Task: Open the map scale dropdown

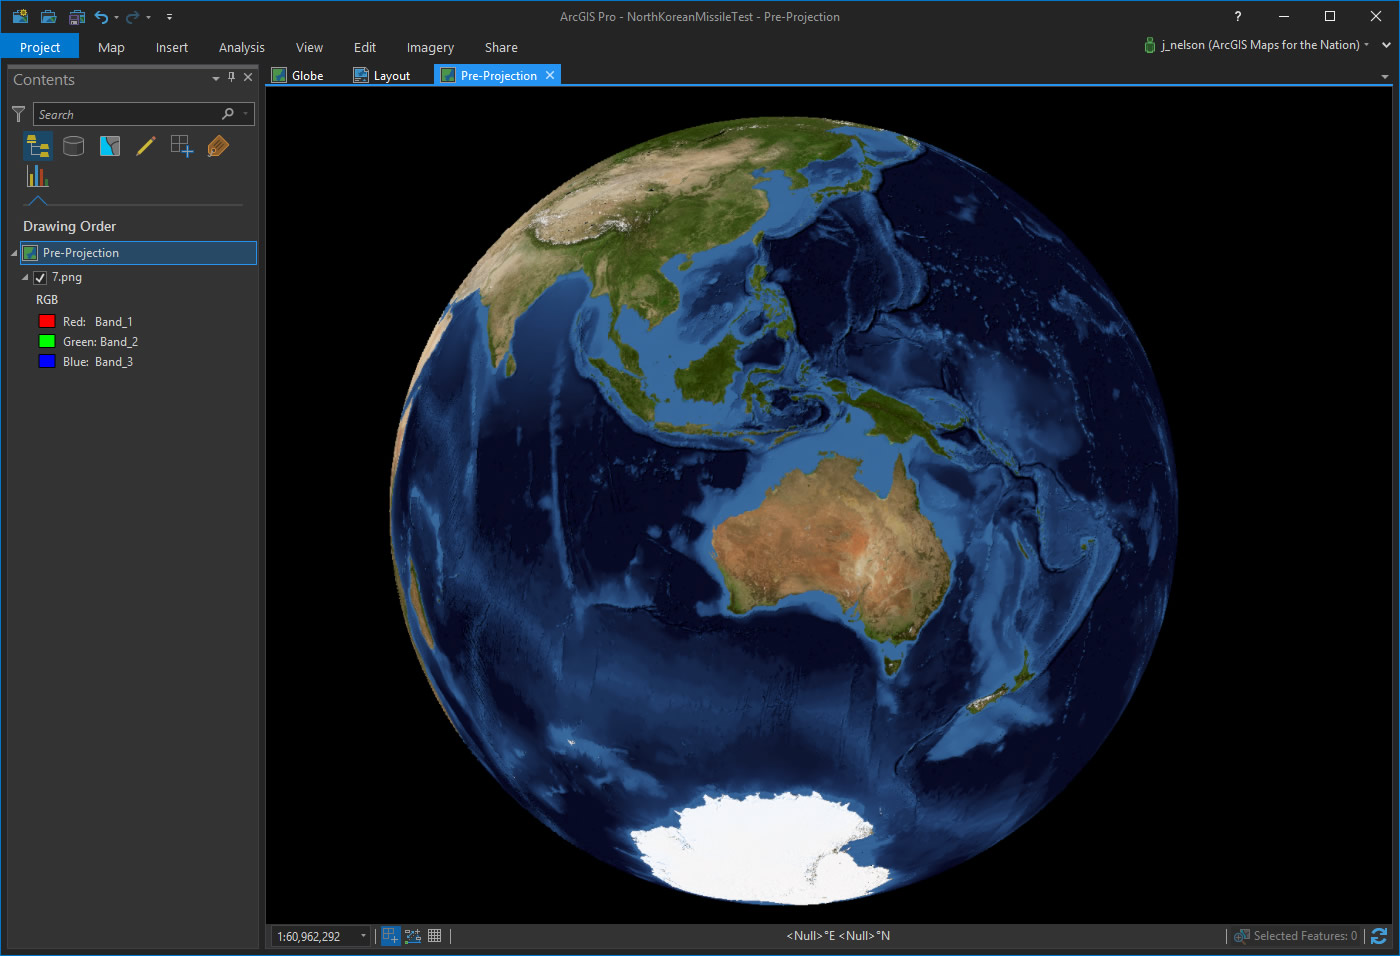Action: click(x=363, y=937)
